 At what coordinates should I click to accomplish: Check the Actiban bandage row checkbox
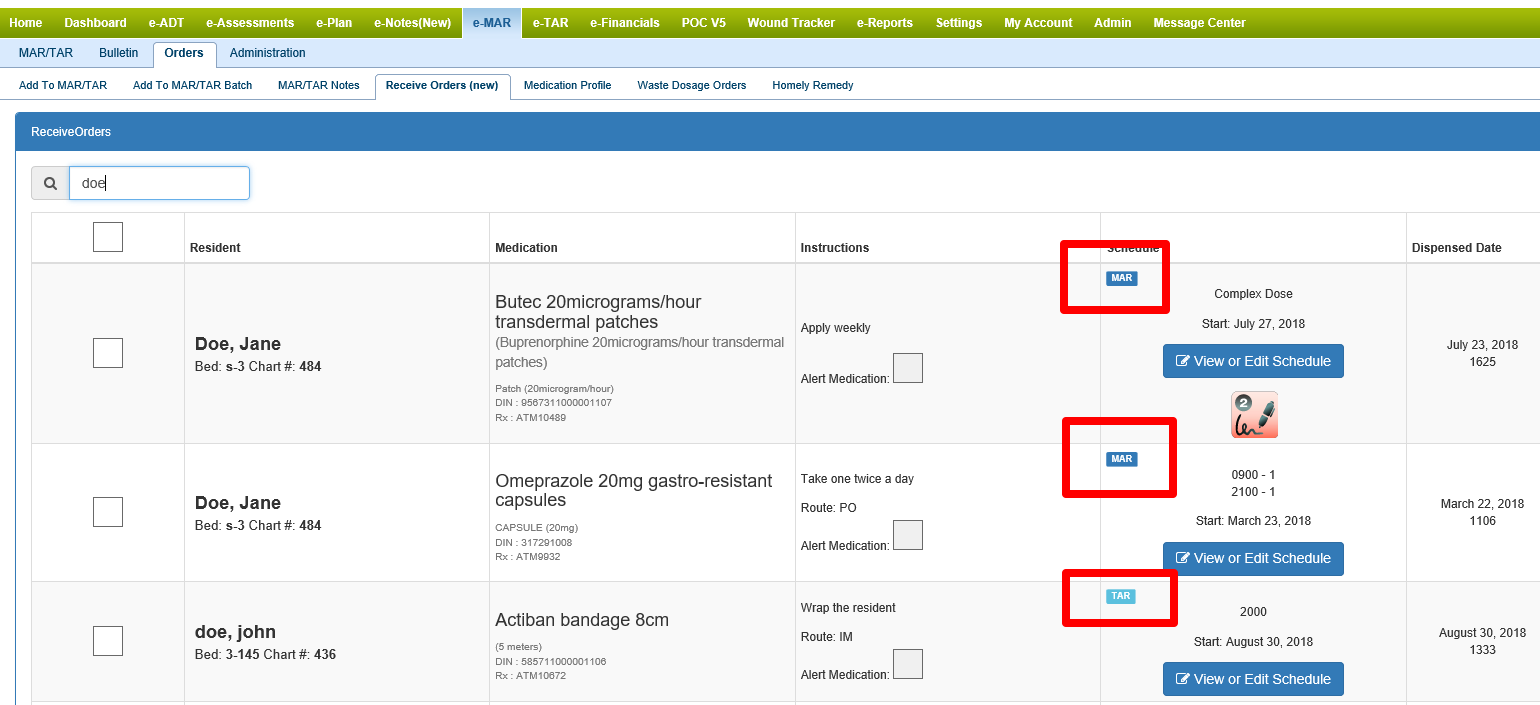coord(108,641)
